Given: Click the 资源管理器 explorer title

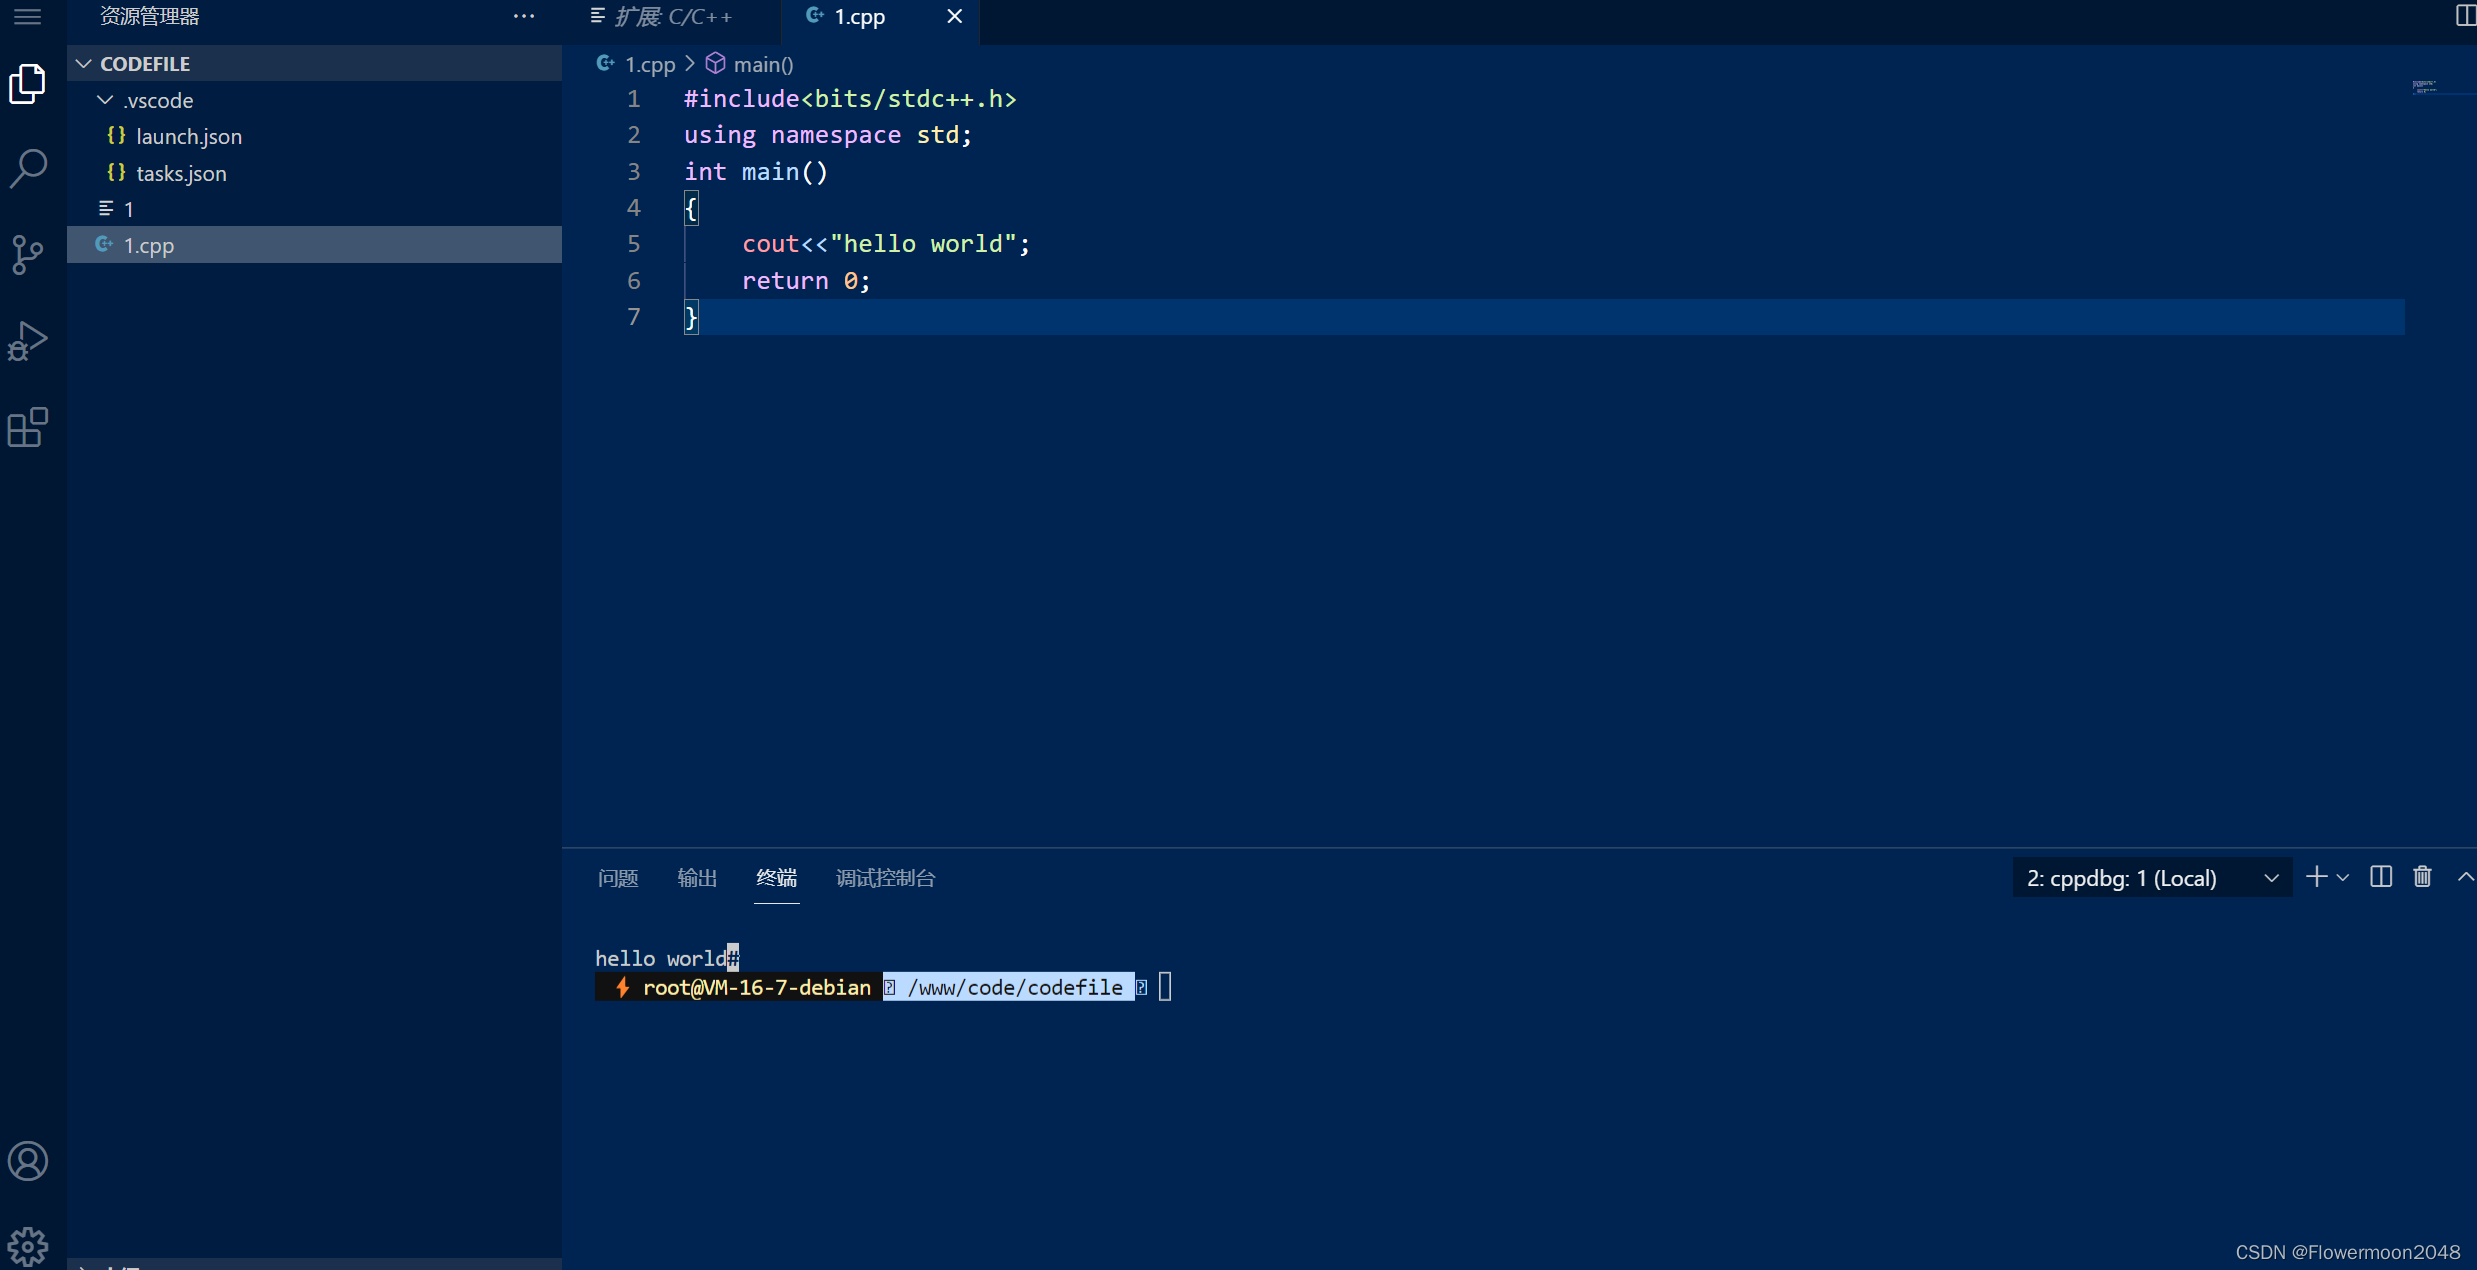Looking at the screenshot, I should pos(149,16).
